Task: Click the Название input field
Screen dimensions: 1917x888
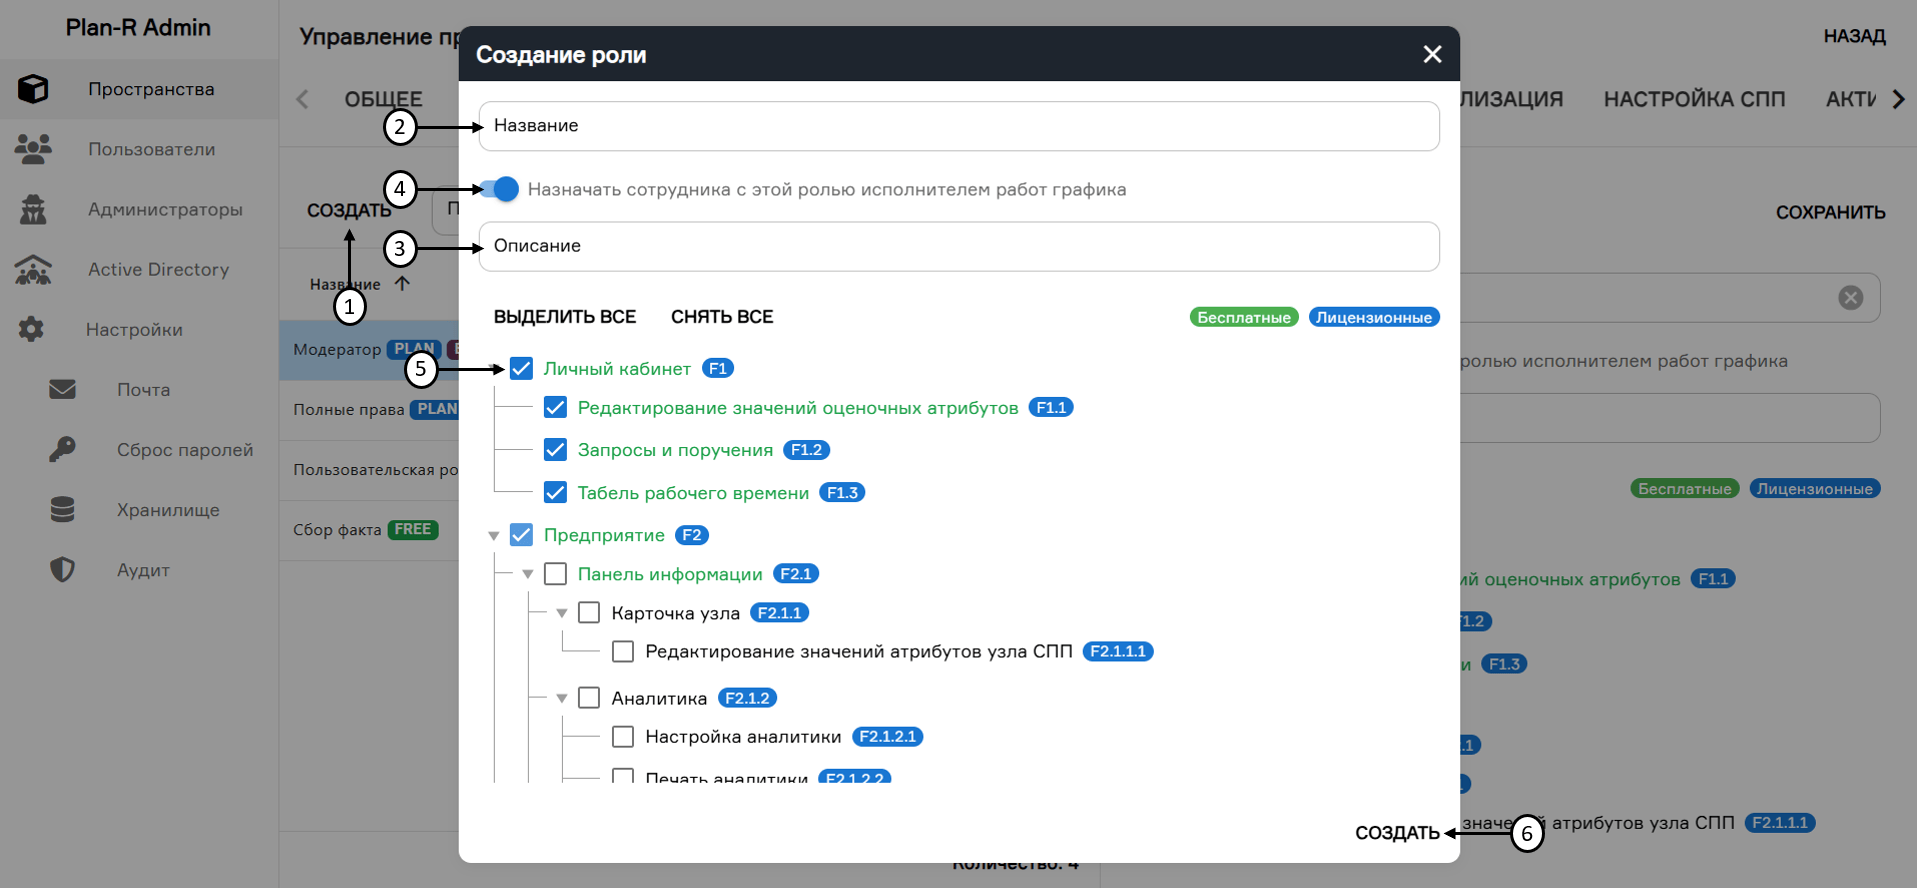Action: (x=958, y=126)
